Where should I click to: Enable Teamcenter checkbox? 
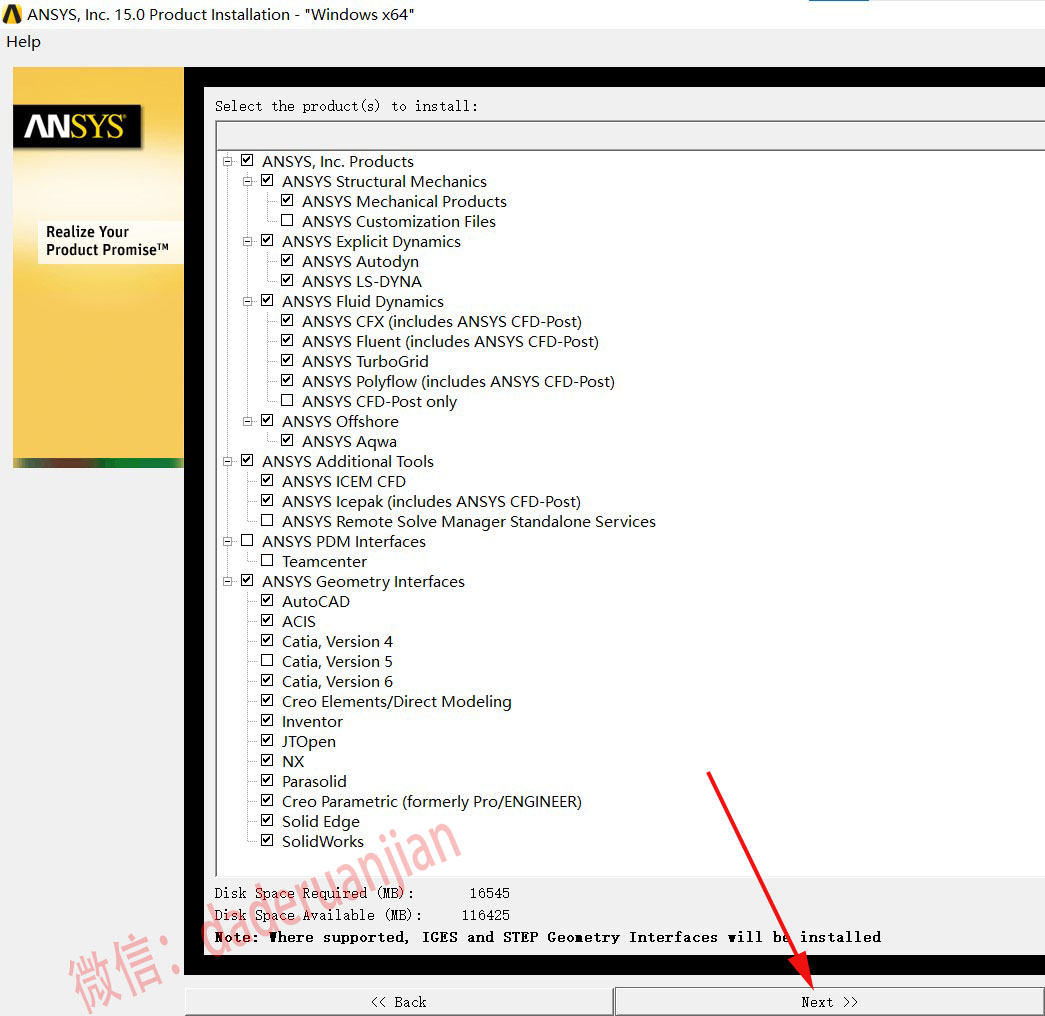[x=267, y=561]
